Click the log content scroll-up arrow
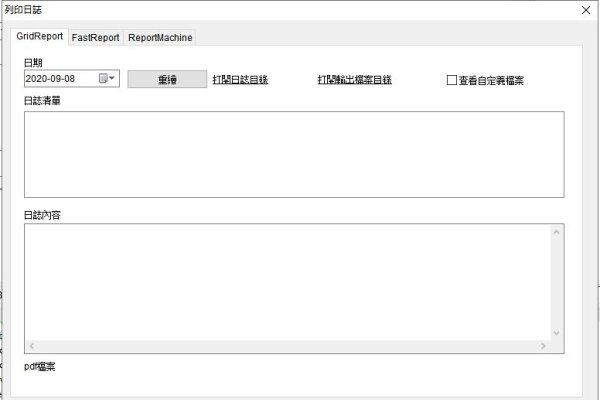 pos(556,232)
